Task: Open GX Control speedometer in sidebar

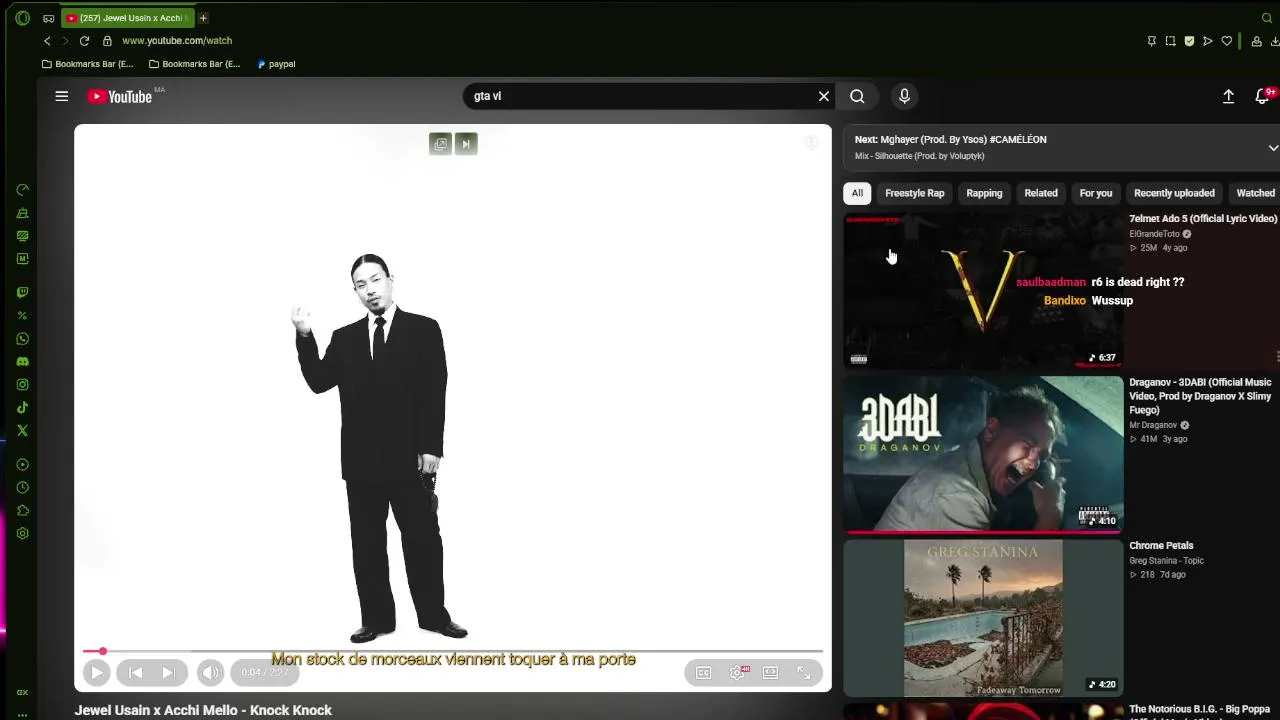Action: tap(22, 190)
